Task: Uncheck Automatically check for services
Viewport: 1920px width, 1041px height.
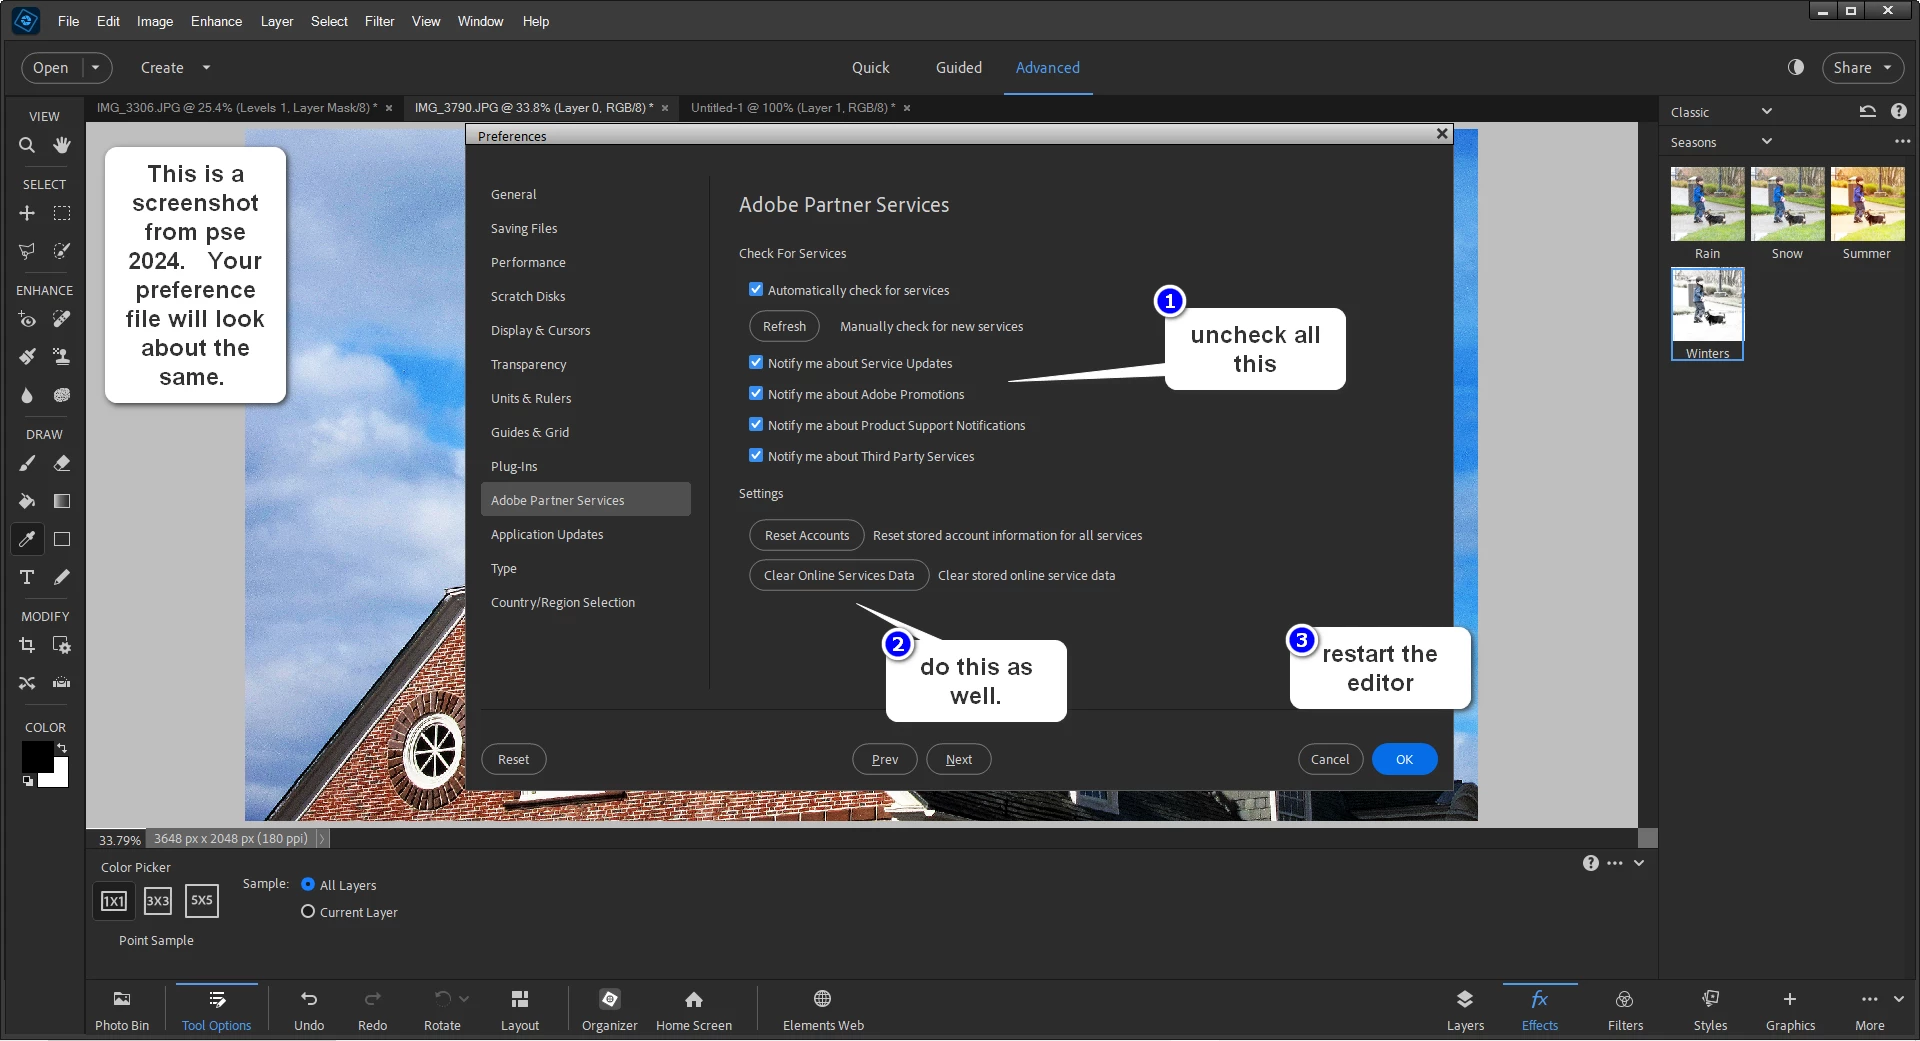Action: 756,290
